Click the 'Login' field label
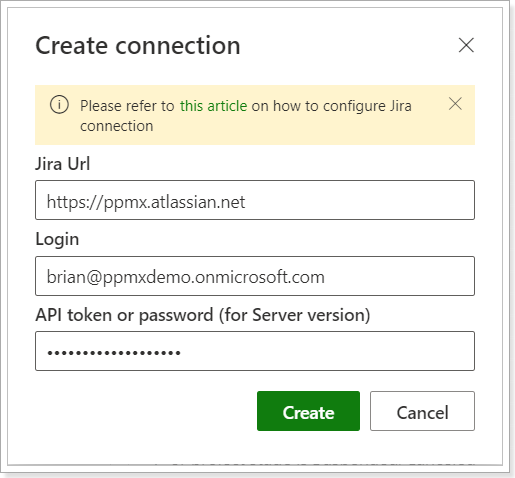515x478 pixels. (x=57, y=239)
